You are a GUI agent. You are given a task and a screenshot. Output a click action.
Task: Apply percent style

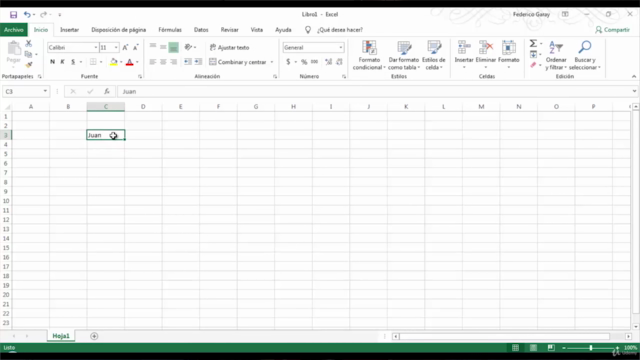[304, 62]
